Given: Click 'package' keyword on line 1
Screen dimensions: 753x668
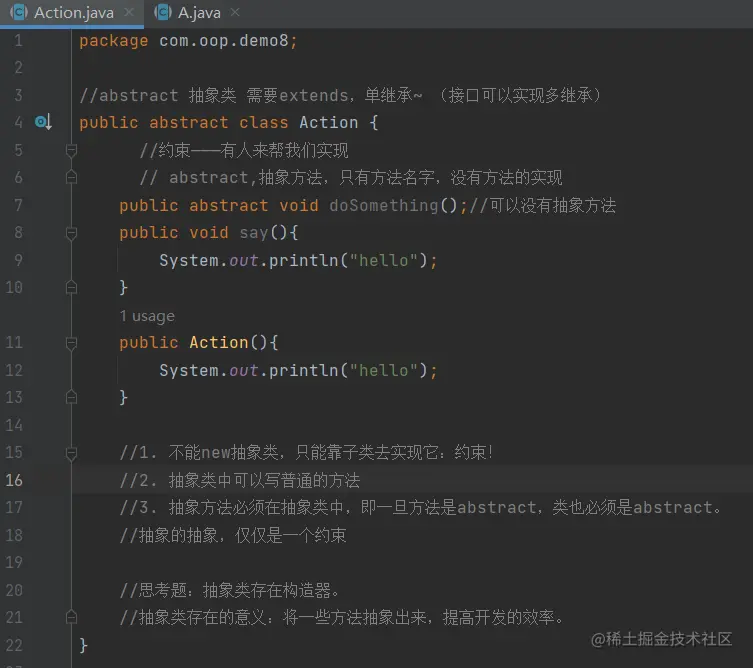Looking at the screenshot, I should (x=113, y=41).
